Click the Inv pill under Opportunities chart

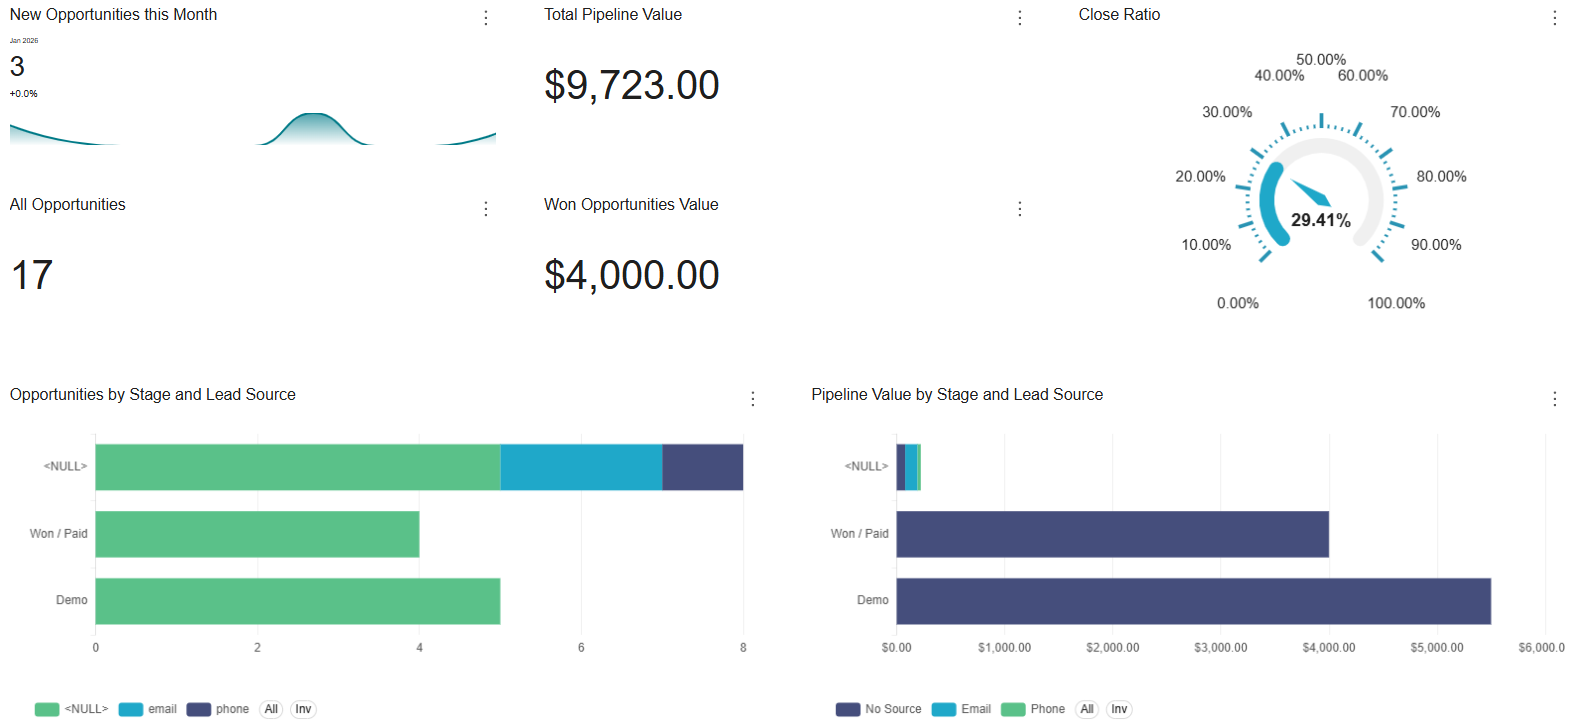303,708
